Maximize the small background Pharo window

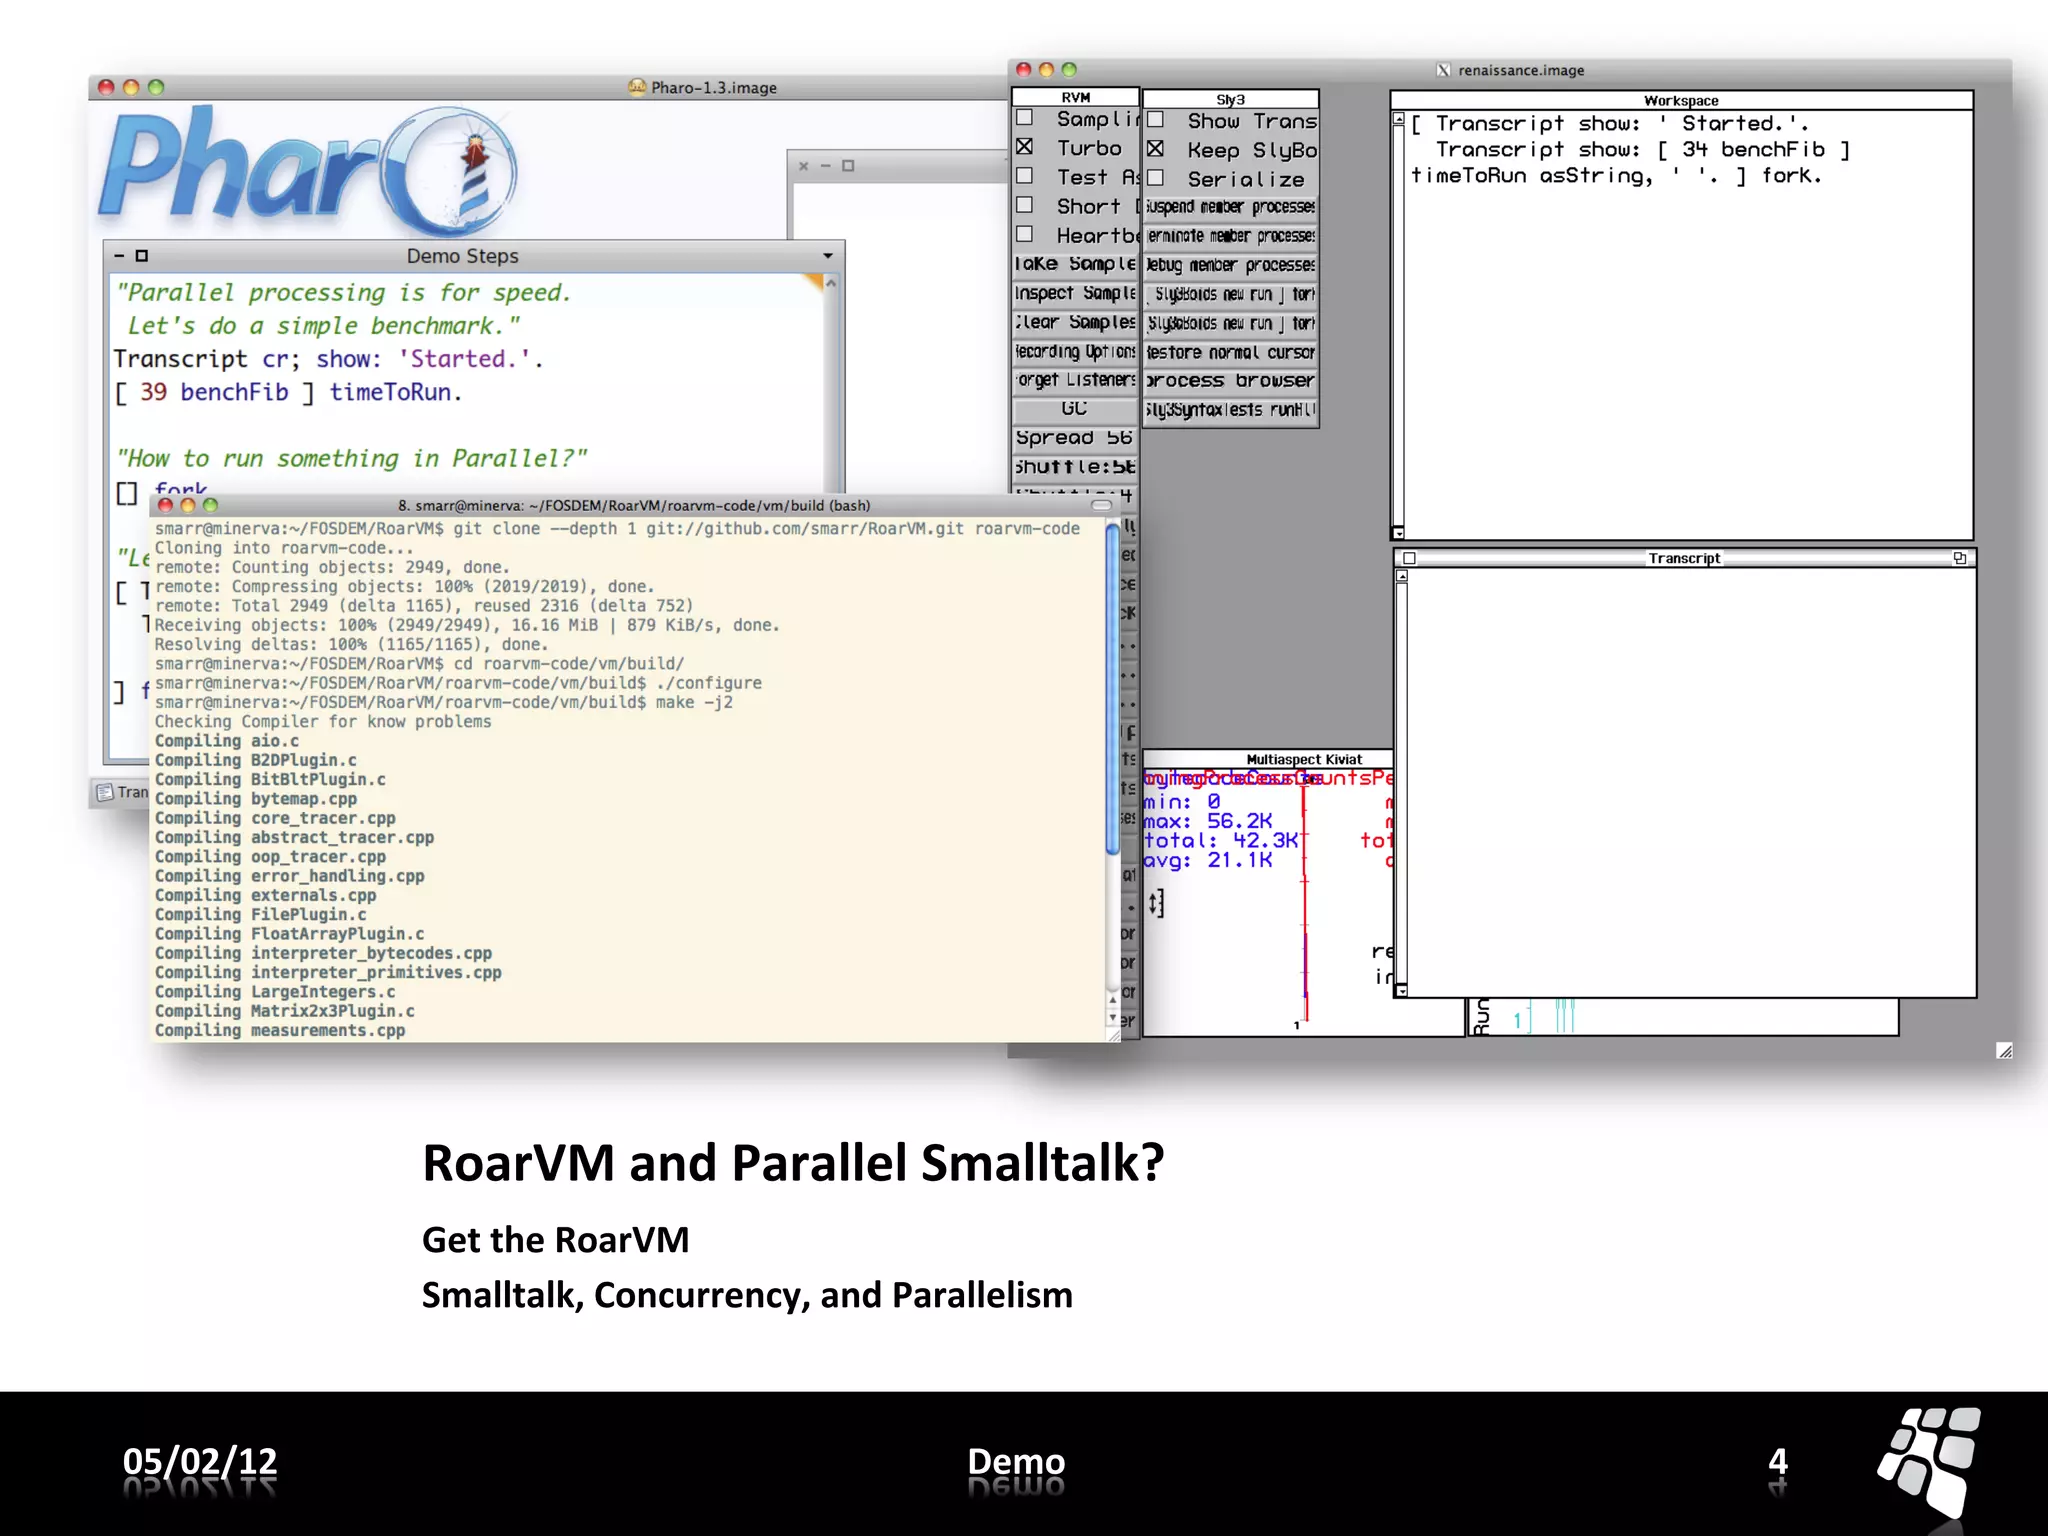coord(848,166)
